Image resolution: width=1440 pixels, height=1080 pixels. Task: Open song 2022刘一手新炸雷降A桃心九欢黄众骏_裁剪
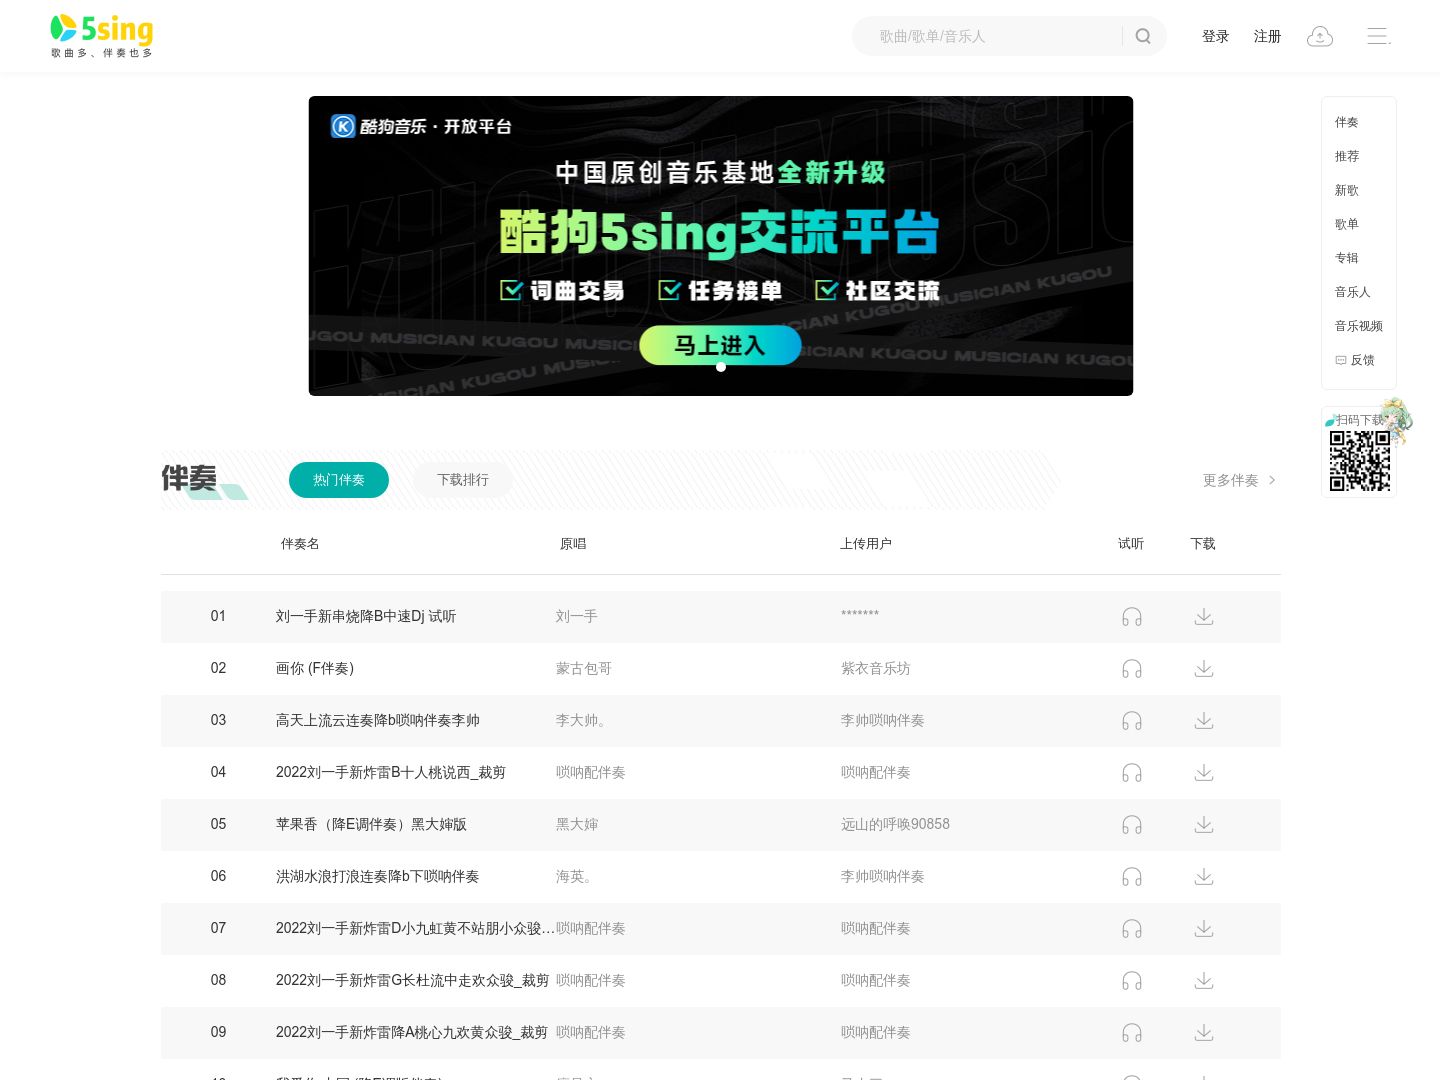click(x=412, y=1032)
